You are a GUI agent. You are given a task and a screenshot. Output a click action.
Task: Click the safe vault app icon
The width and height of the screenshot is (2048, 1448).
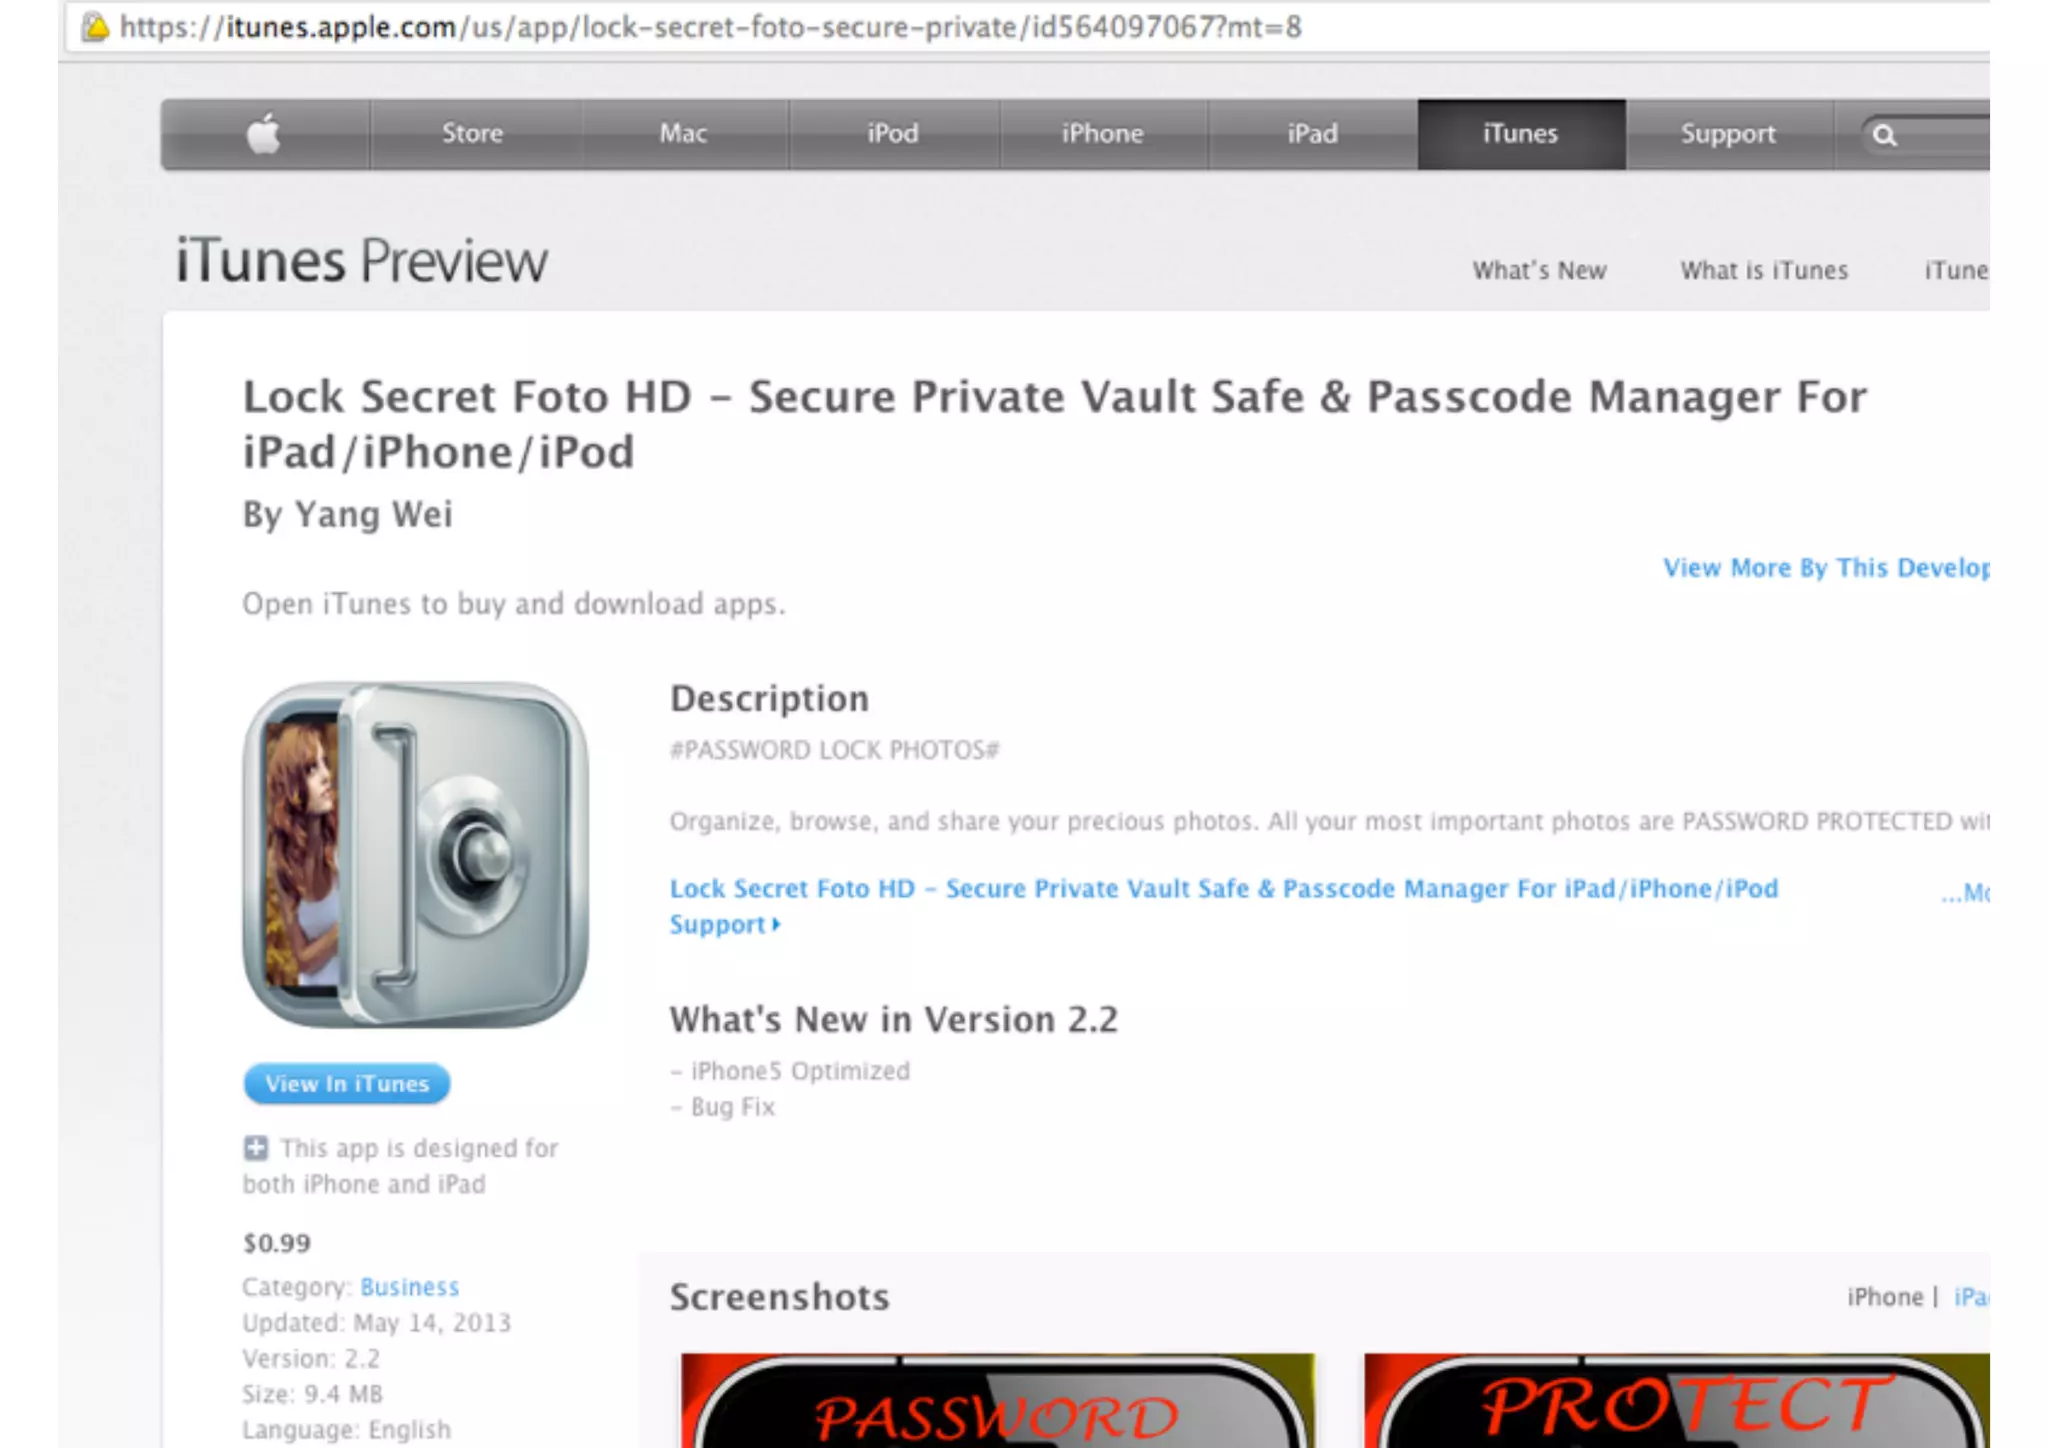coord(415,855)
